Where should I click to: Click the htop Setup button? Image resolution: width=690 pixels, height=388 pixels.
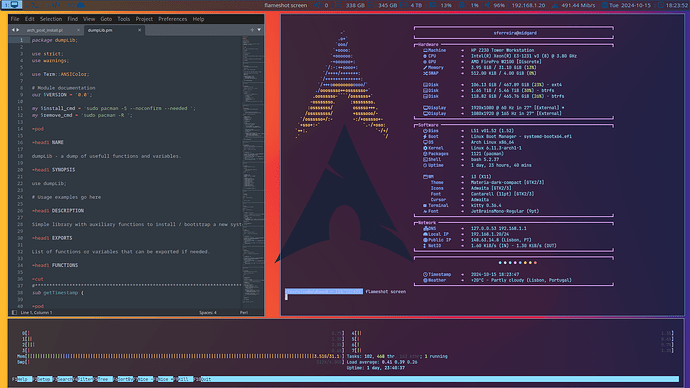coord(43,379)
